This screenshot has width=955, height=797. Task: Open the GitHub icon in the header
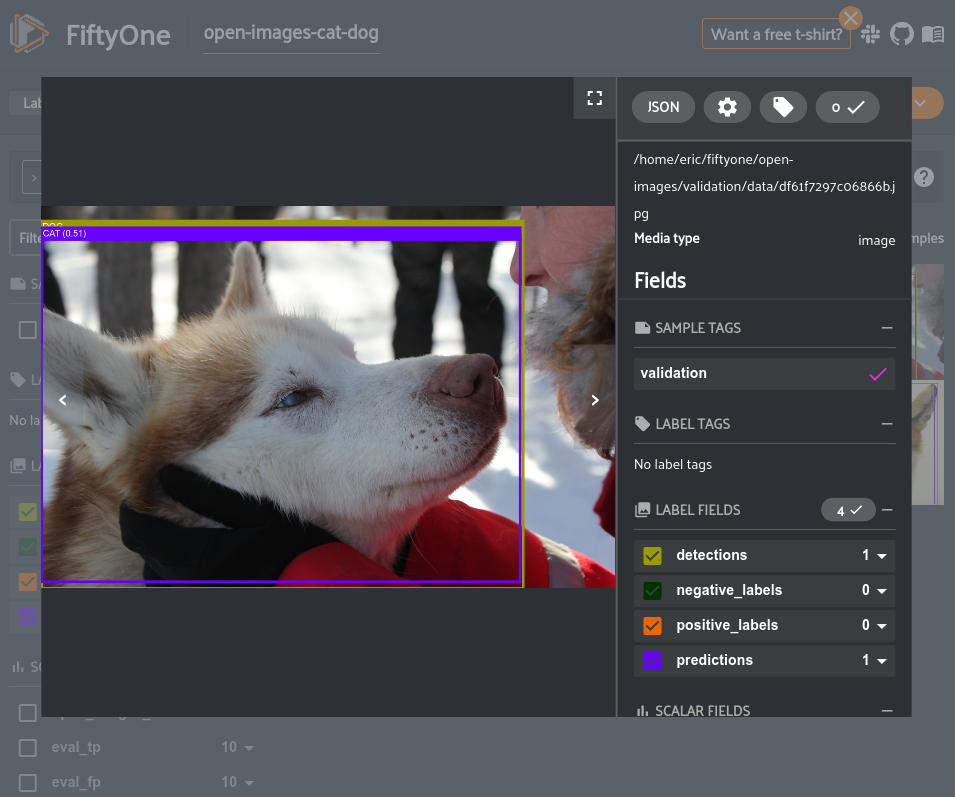click(901, 35)
